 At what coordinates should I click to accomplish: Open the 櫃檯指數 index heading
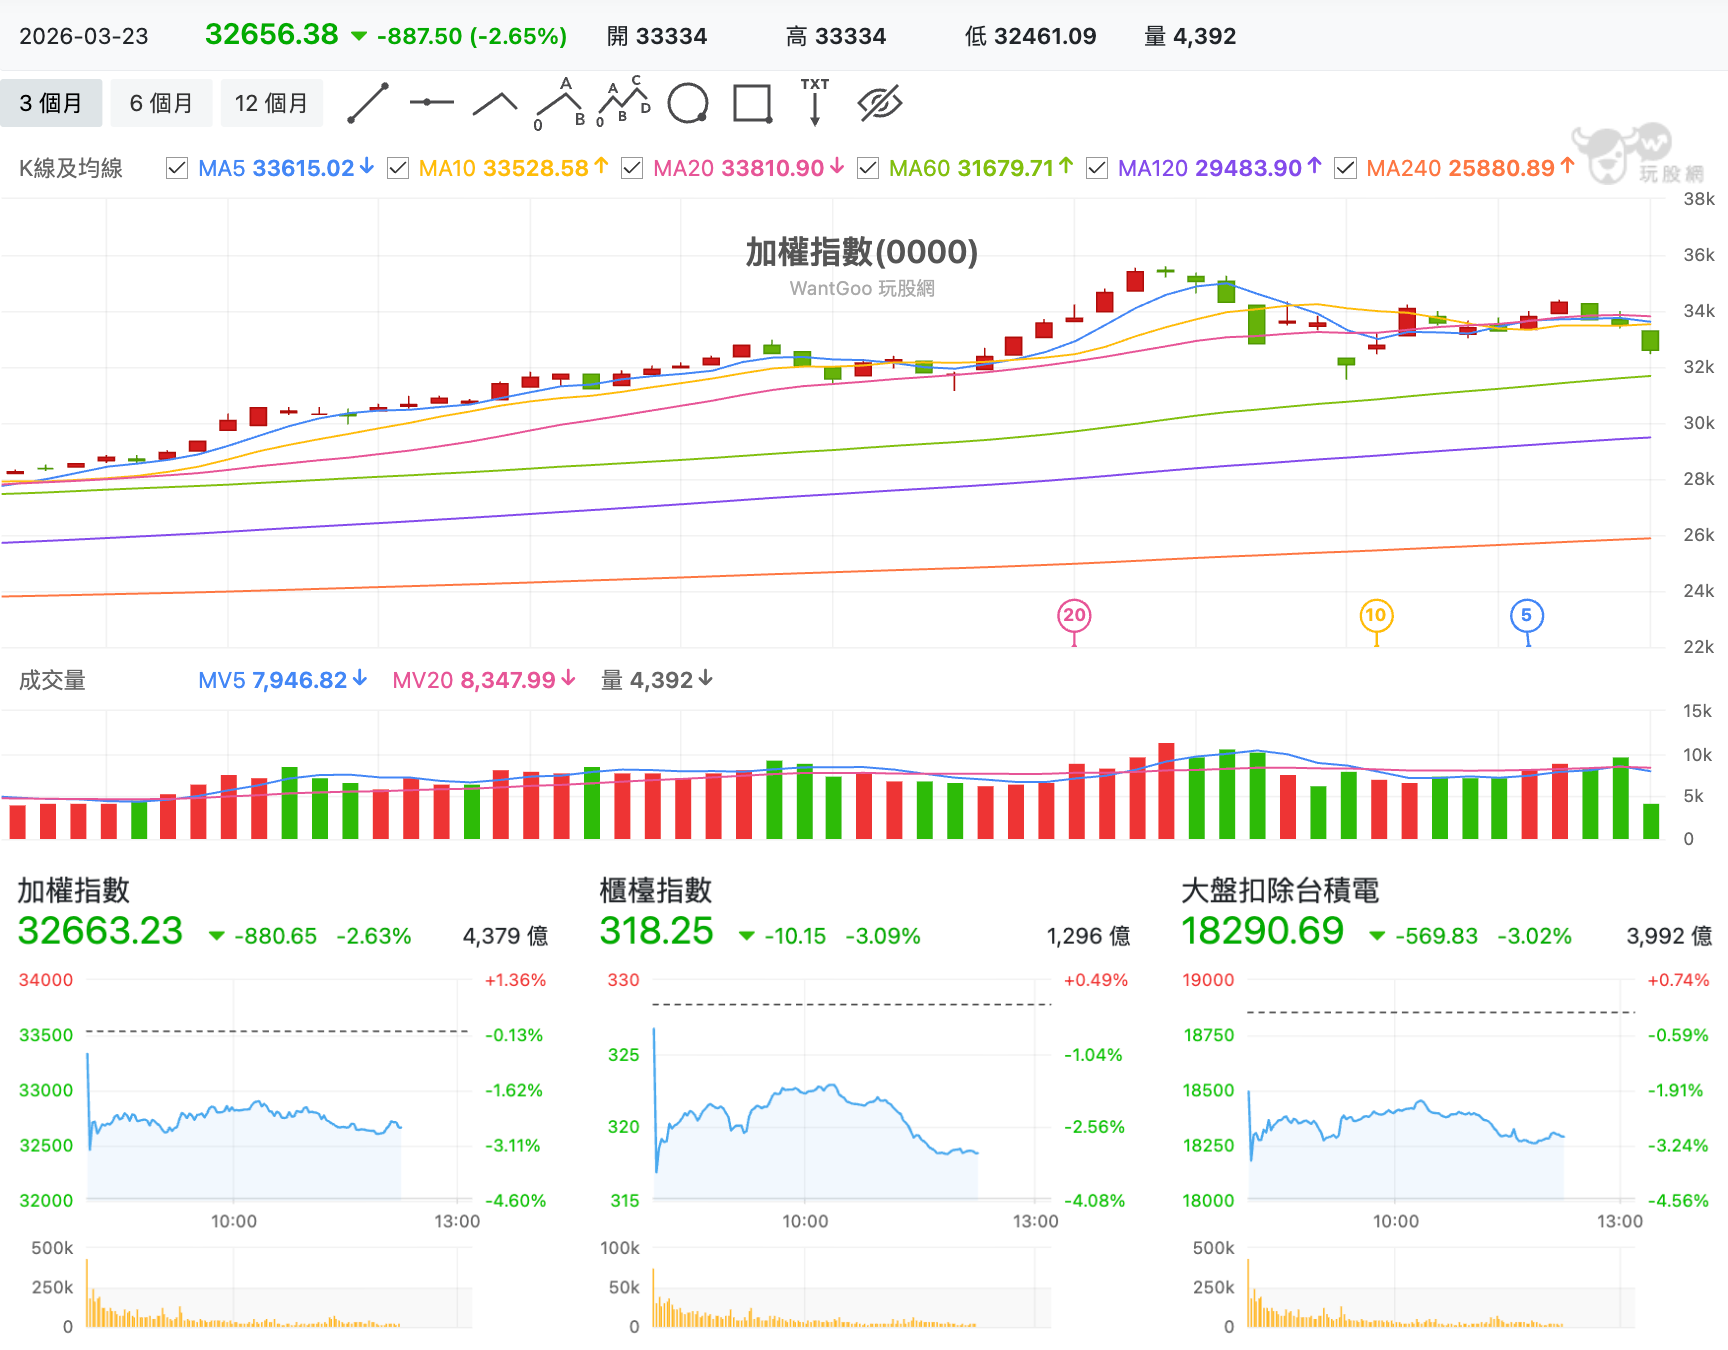[x=656, y=890]
